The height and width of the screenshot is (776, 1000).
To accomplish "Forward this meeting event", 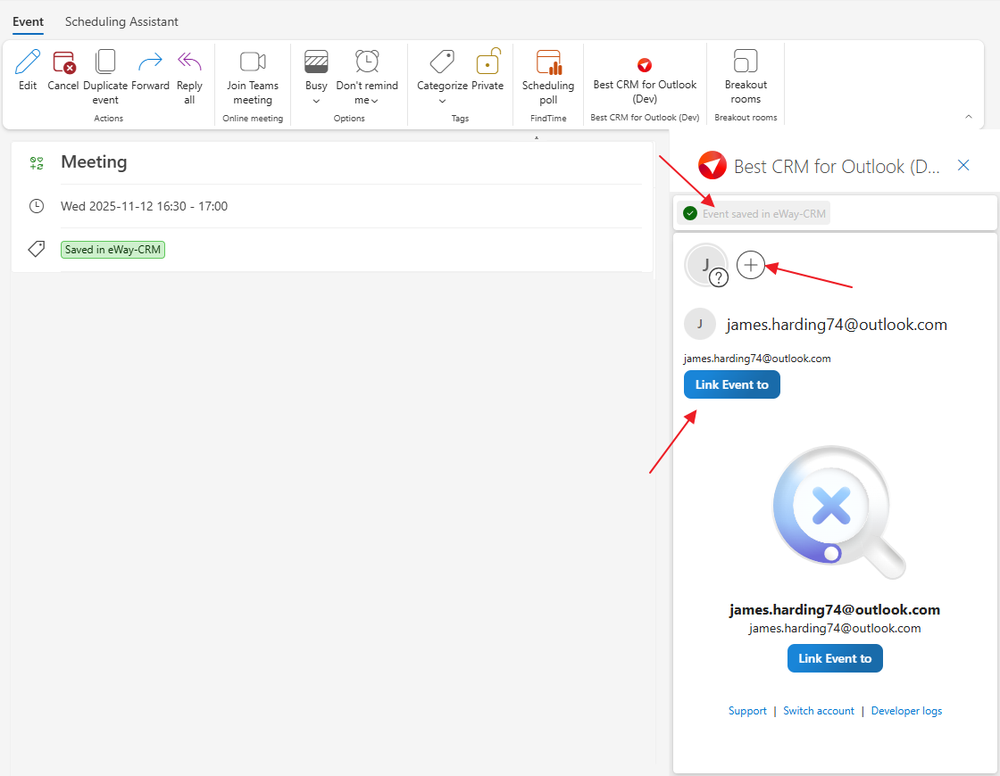I will point(150,63).
